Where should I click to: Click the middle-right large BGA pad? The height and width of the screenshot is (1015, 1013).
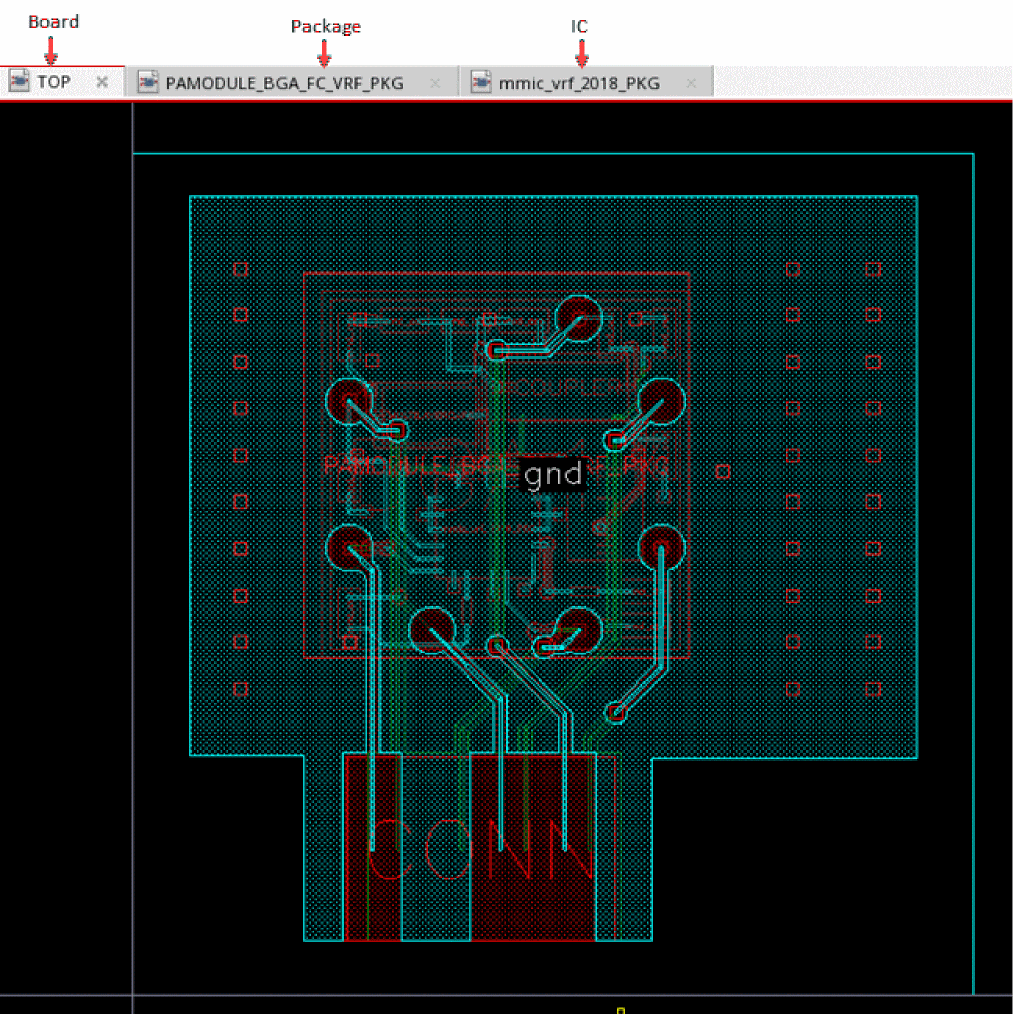point(662,547)
